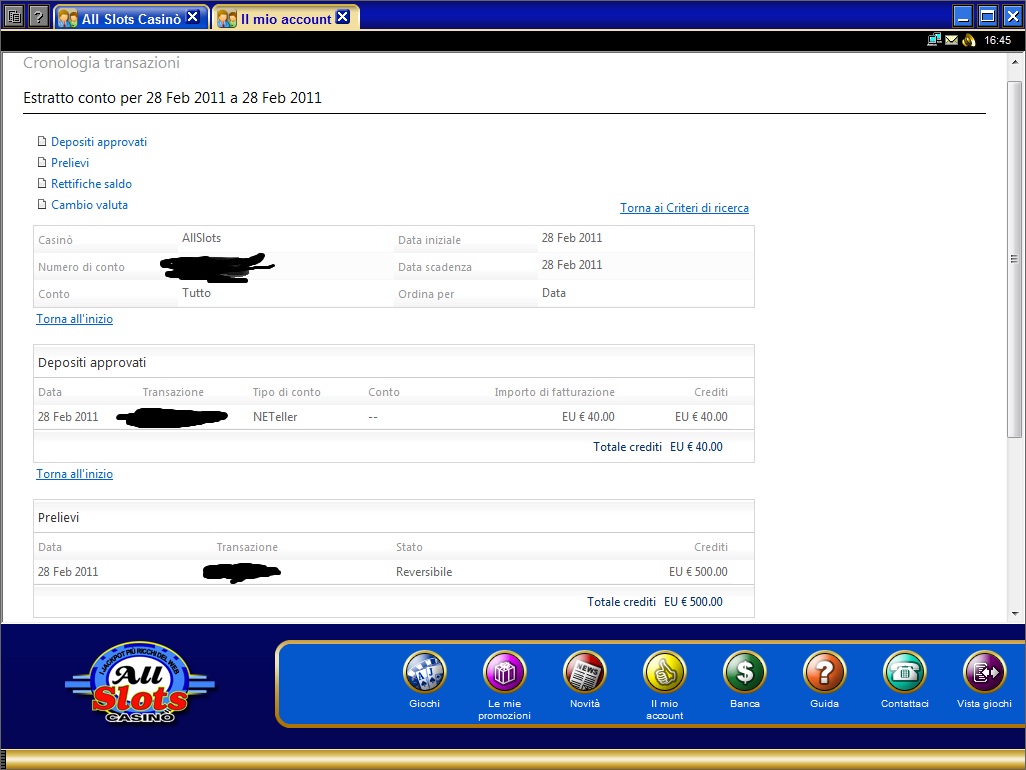Click the document icon beside Prelievi link
This screenshot has width=1026, height=770.
tap(42, 162)
